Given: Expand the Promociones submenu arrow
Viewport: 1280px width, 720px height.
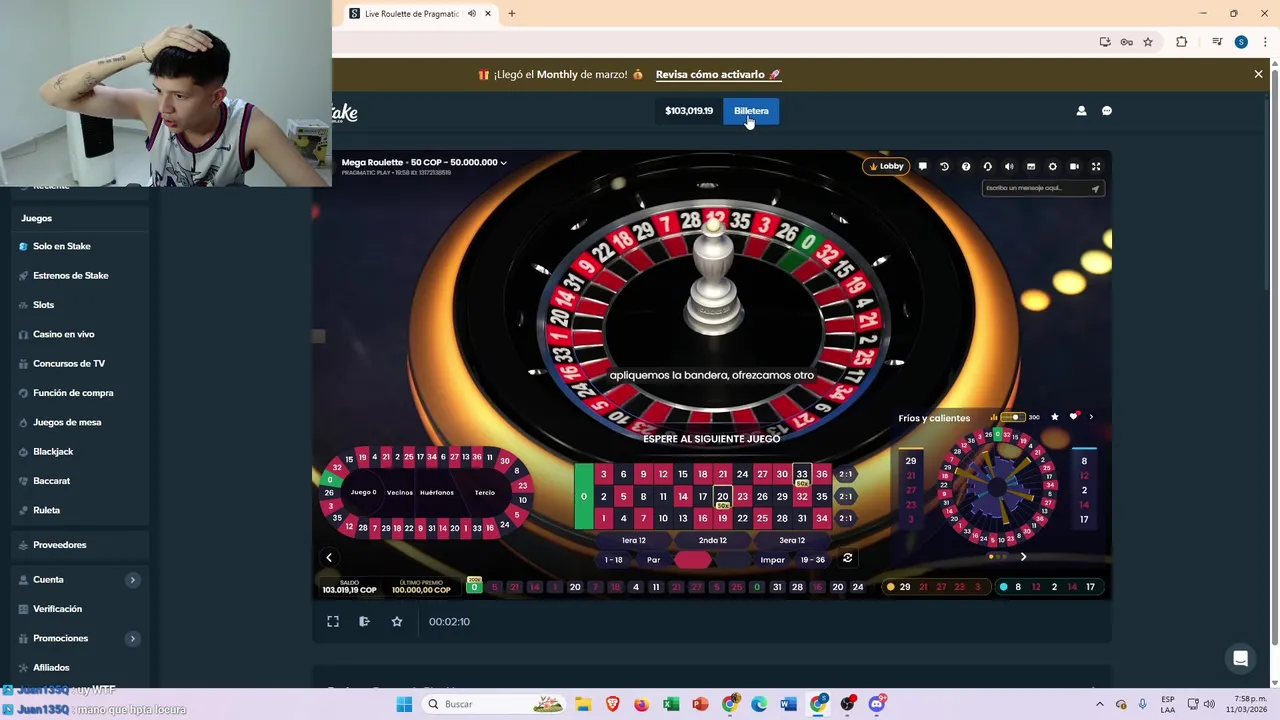Looking at the screenshot, I should point(132,638).
